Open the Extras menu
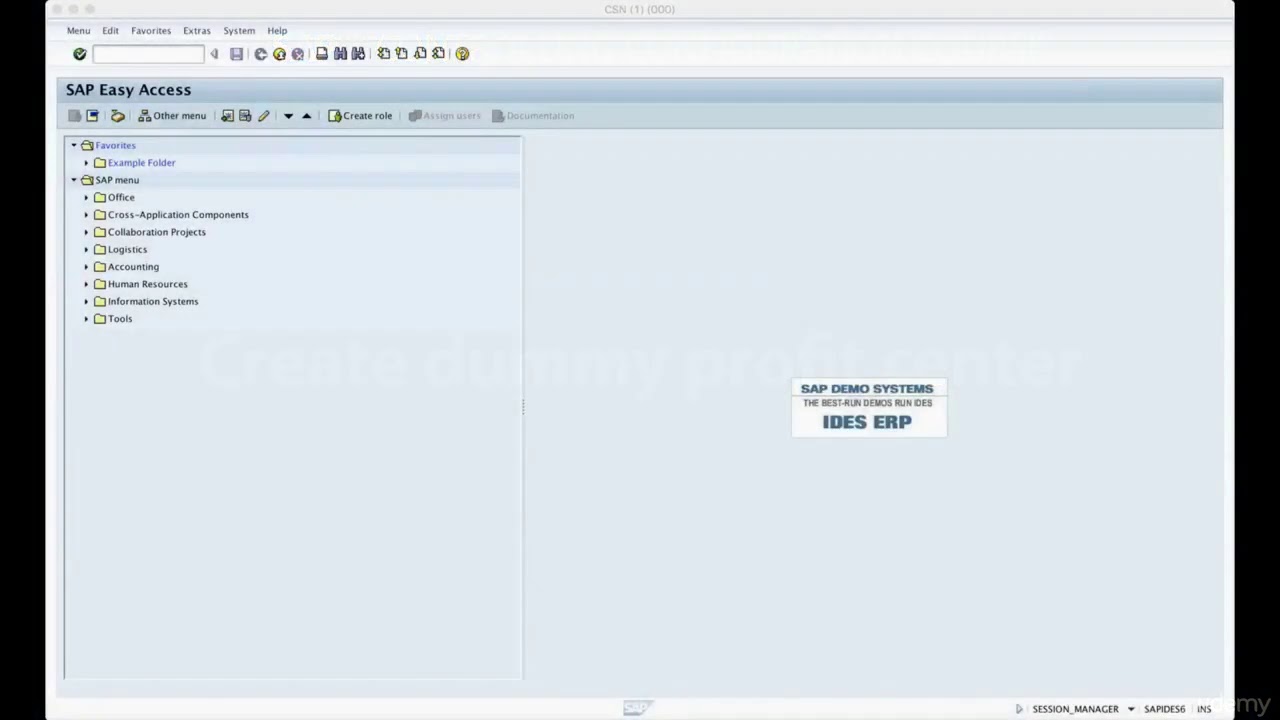This screenshot has height=720, width=1280. [x=197, y=31]
